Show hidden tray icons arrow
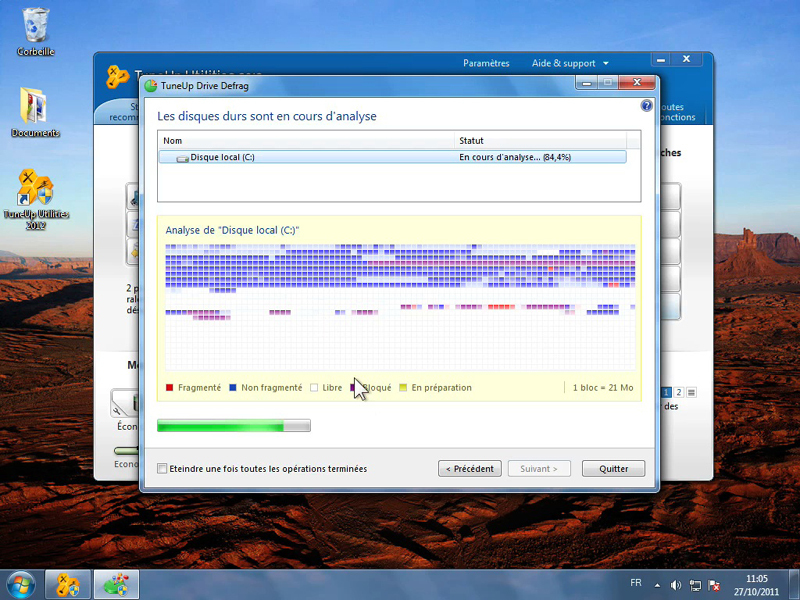The height and width of the screenshot is (600, 800). [657, 585]
